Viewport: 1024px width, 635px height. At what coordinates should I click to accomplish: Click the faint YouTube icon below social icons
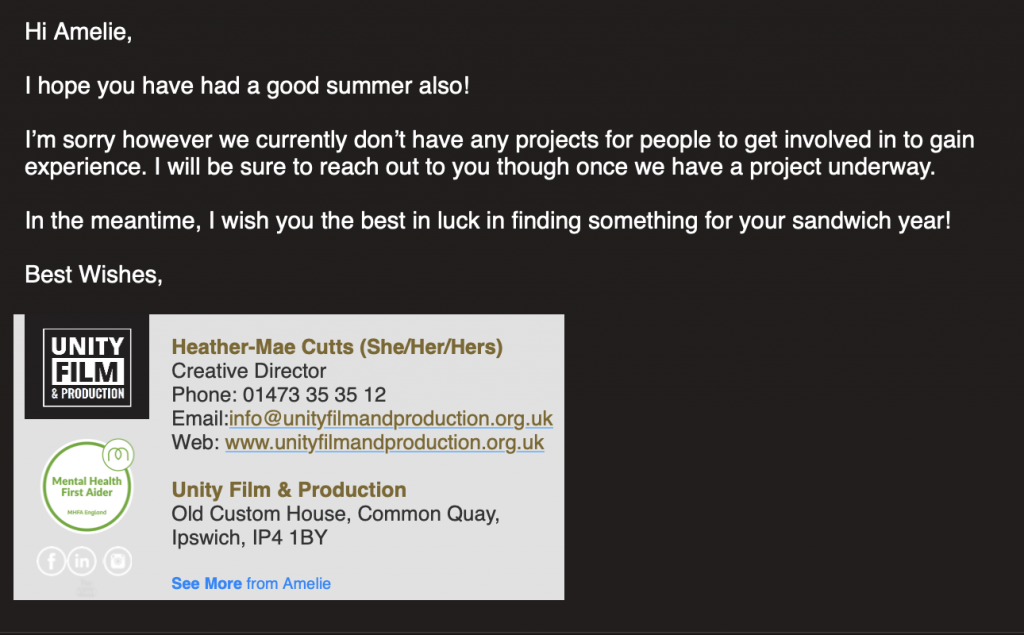(x=86, y=588)
